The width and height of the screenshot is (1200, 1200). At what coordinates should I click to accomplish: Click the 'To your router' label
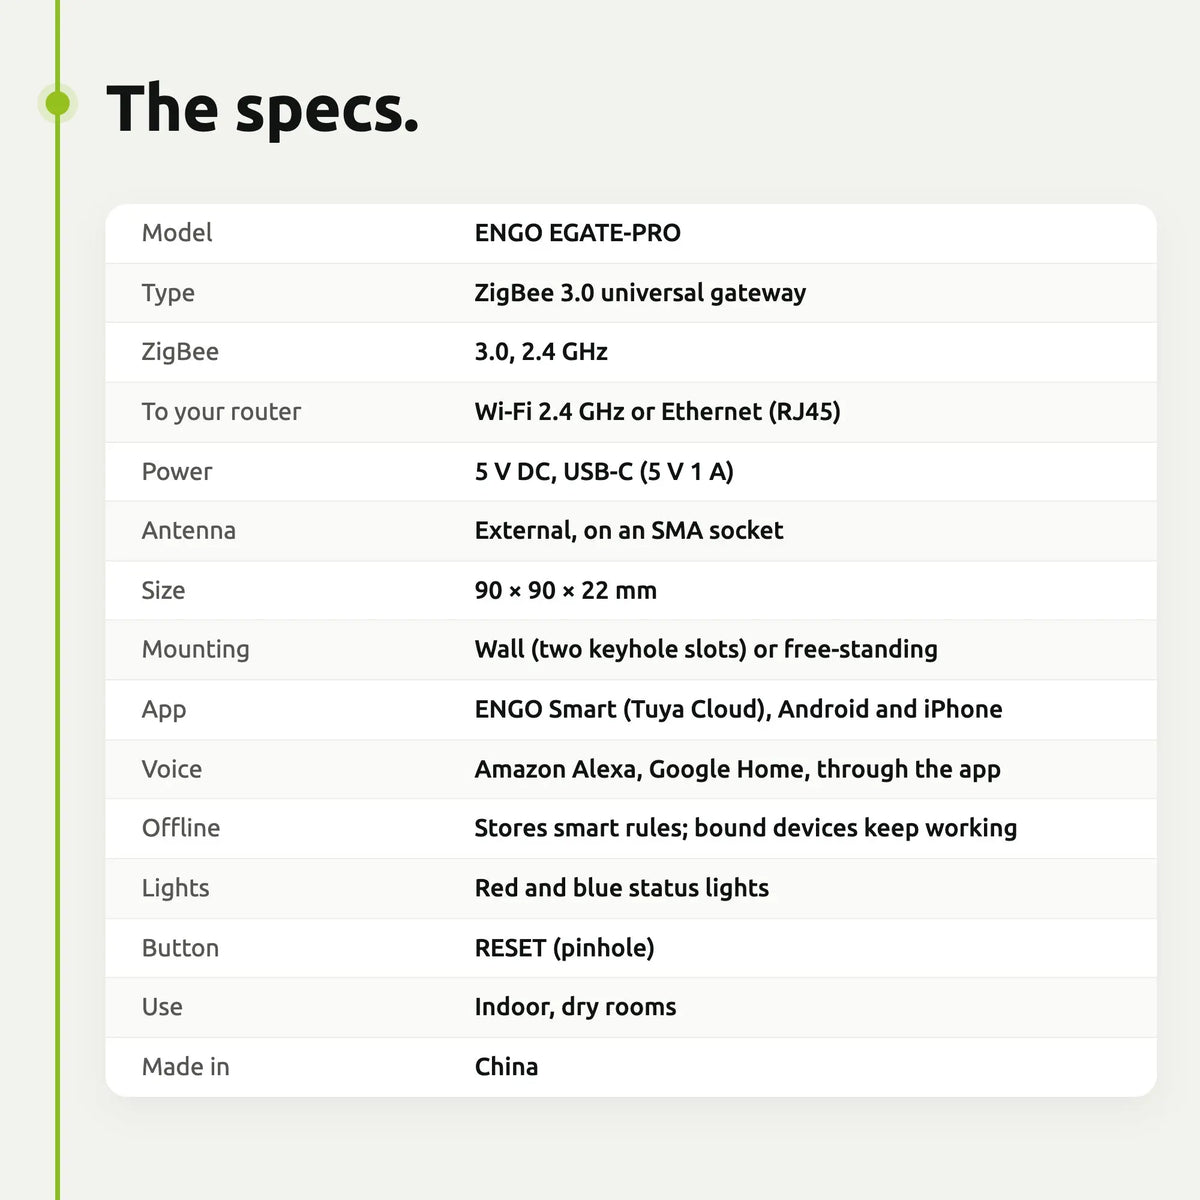[221, 412]
